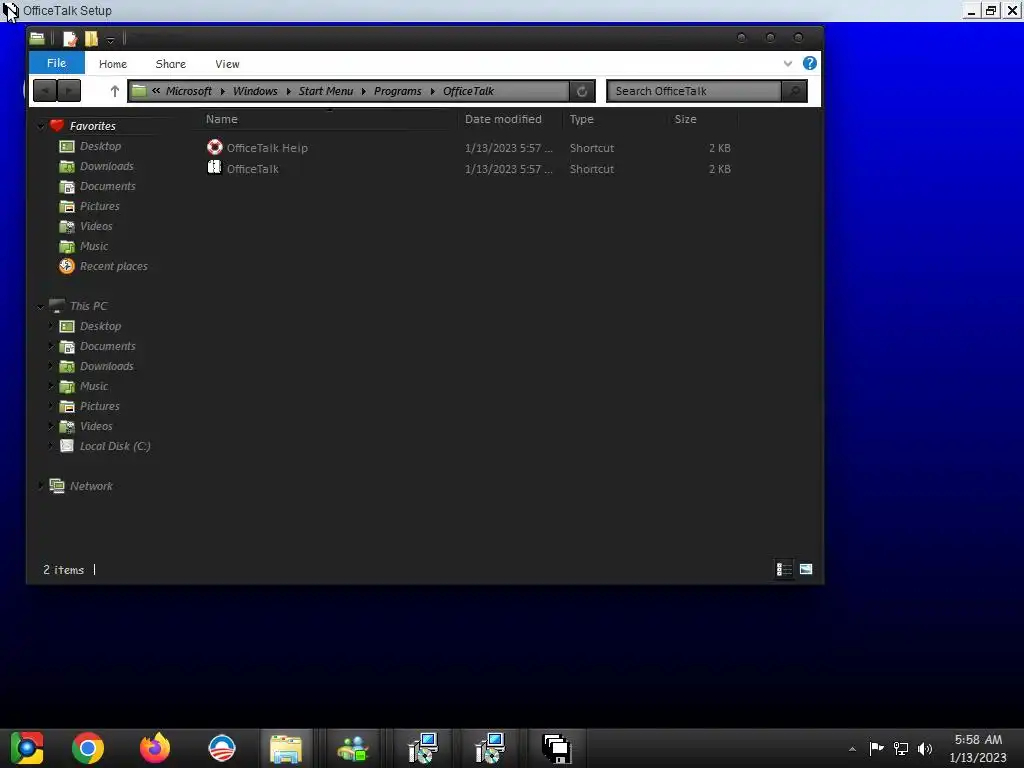Select Music under This PC
Image resolution: width=1024 pixels, height=768 pixels.
pyautogui.click(x=94, y=386)
